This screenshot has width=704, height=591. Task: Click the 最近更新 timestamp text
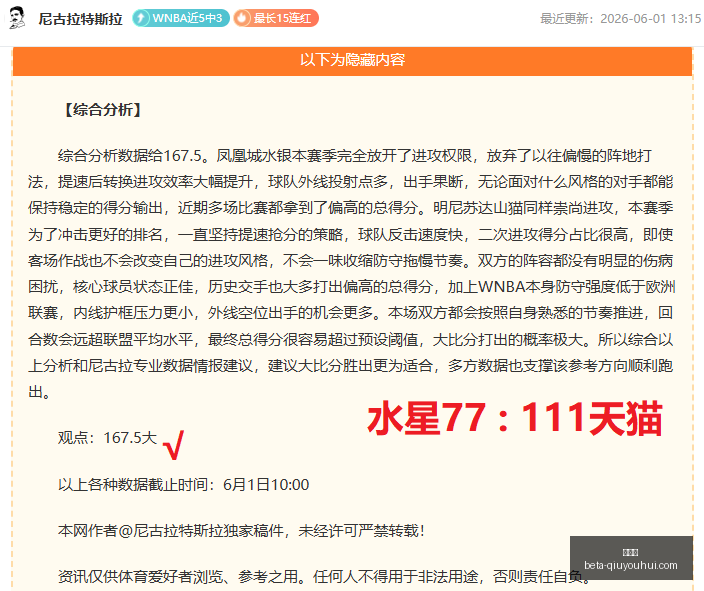[x=620, y=18]
